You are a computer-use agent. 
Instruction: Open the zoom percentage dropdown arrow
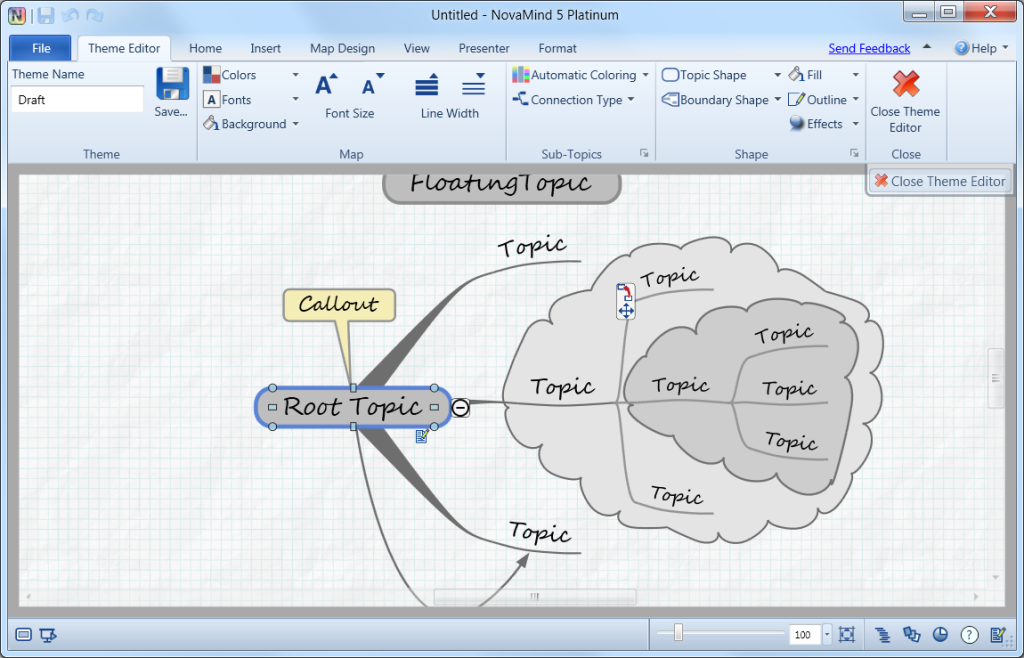pyautogui.click(x=827, y=634)
